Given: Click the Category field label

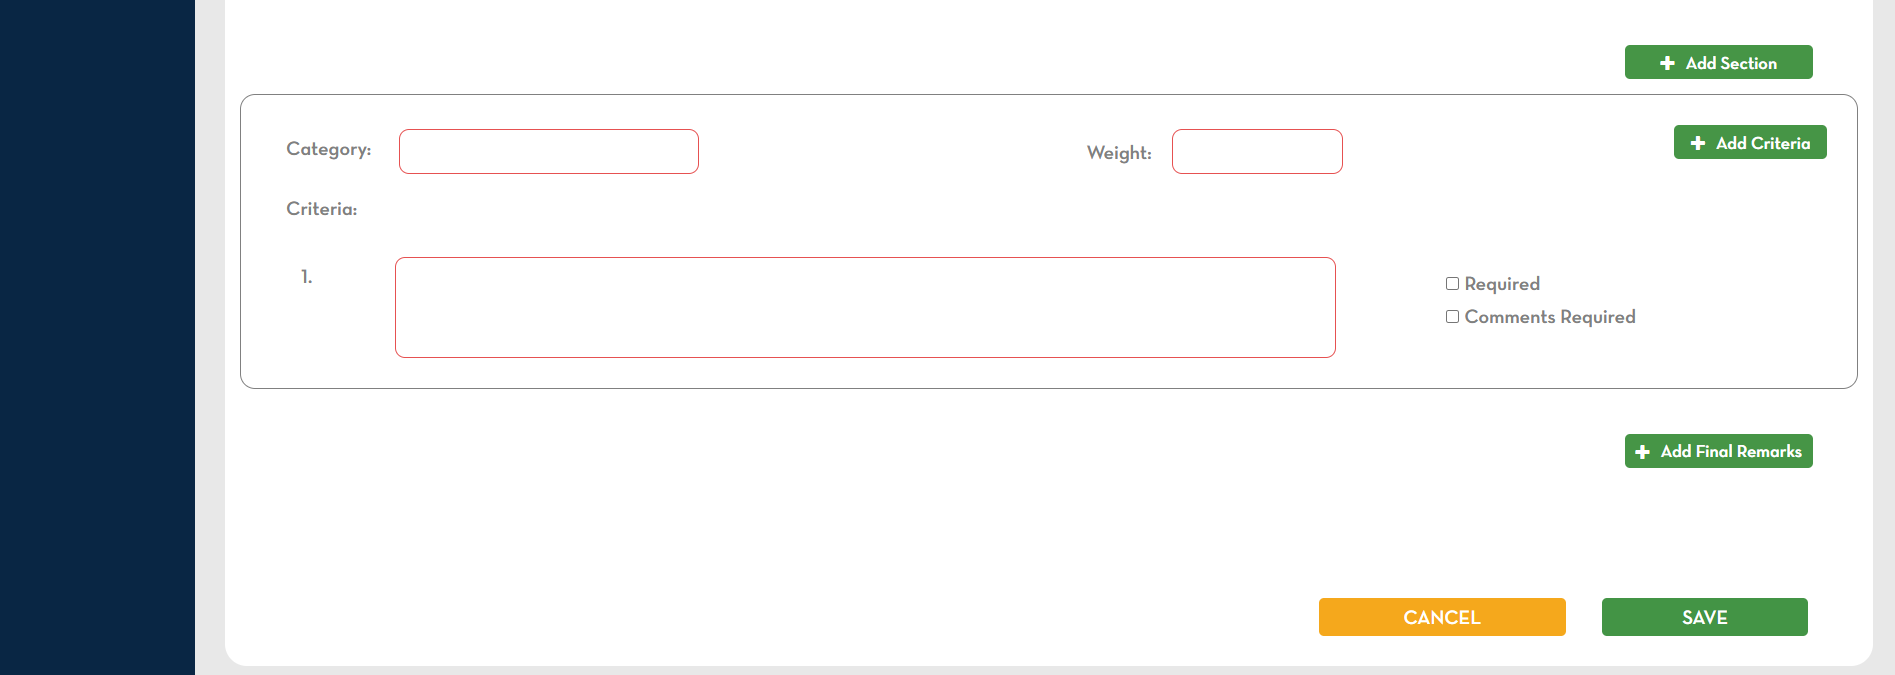Looking at the screenshot, I should [329, 149].
